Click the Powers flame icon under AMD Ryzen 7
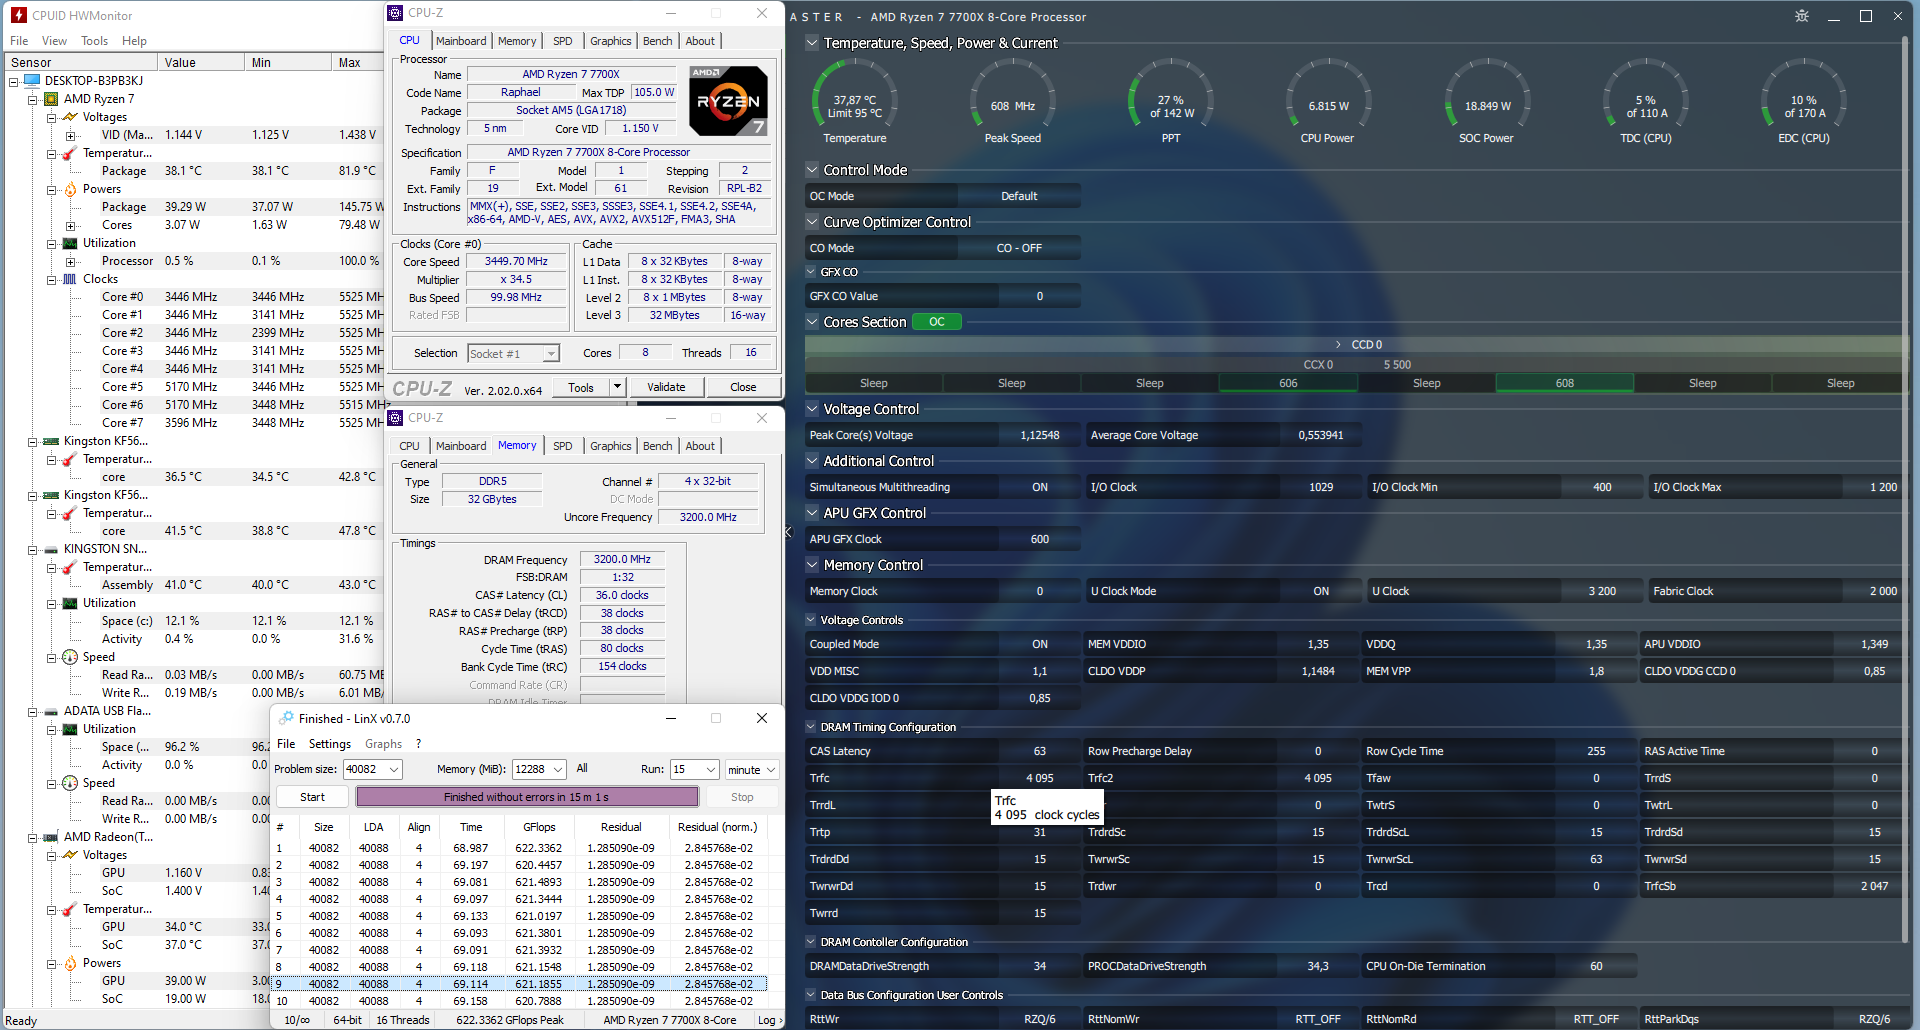This screenshot has width=1920, height=1030. pos(70,189)
